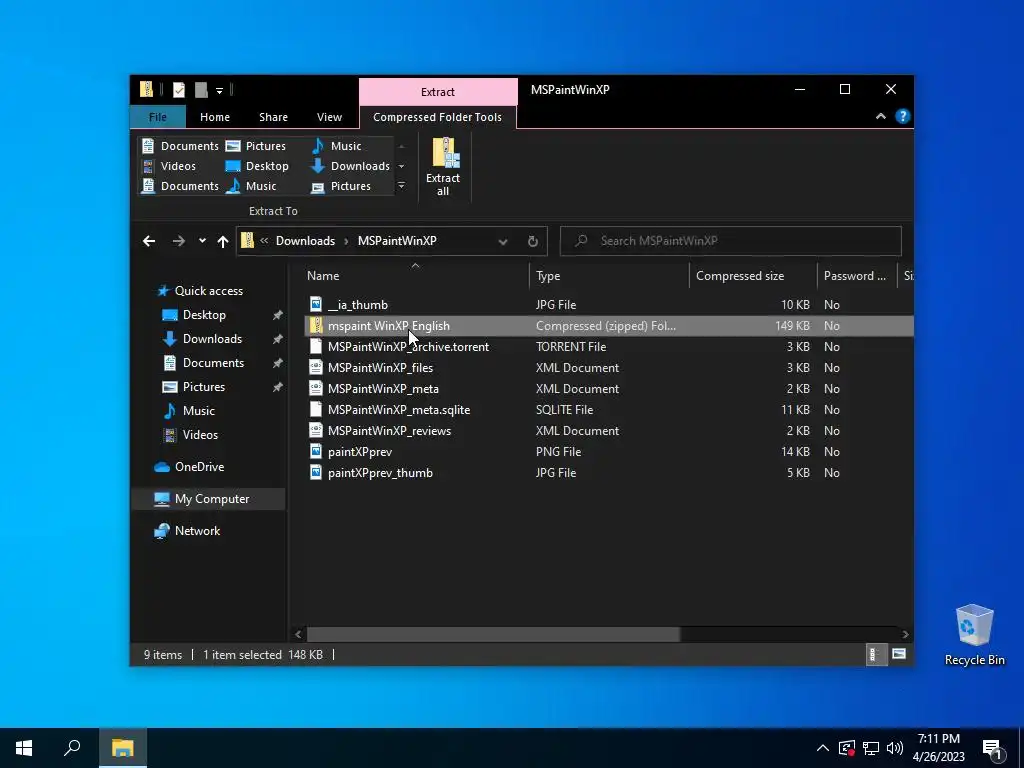The height and width of the screenshot is (768, 1024).
Task: Click the scrollbar right arrow
Action: coord(905,634)
